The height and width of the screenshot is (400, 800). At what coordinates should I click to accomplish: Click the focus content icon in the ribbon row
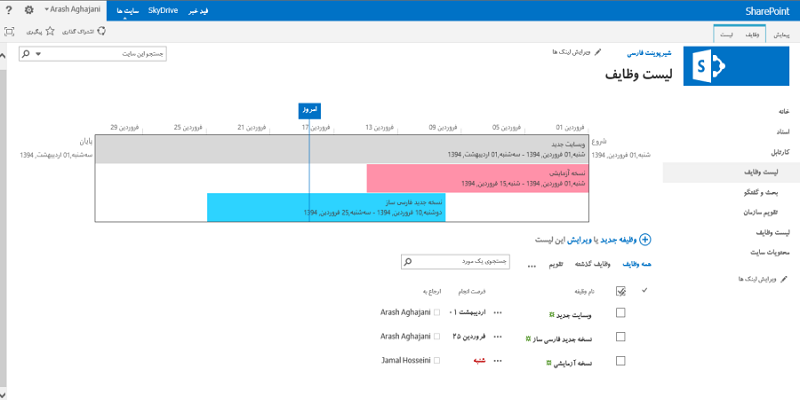pos(9,32)
